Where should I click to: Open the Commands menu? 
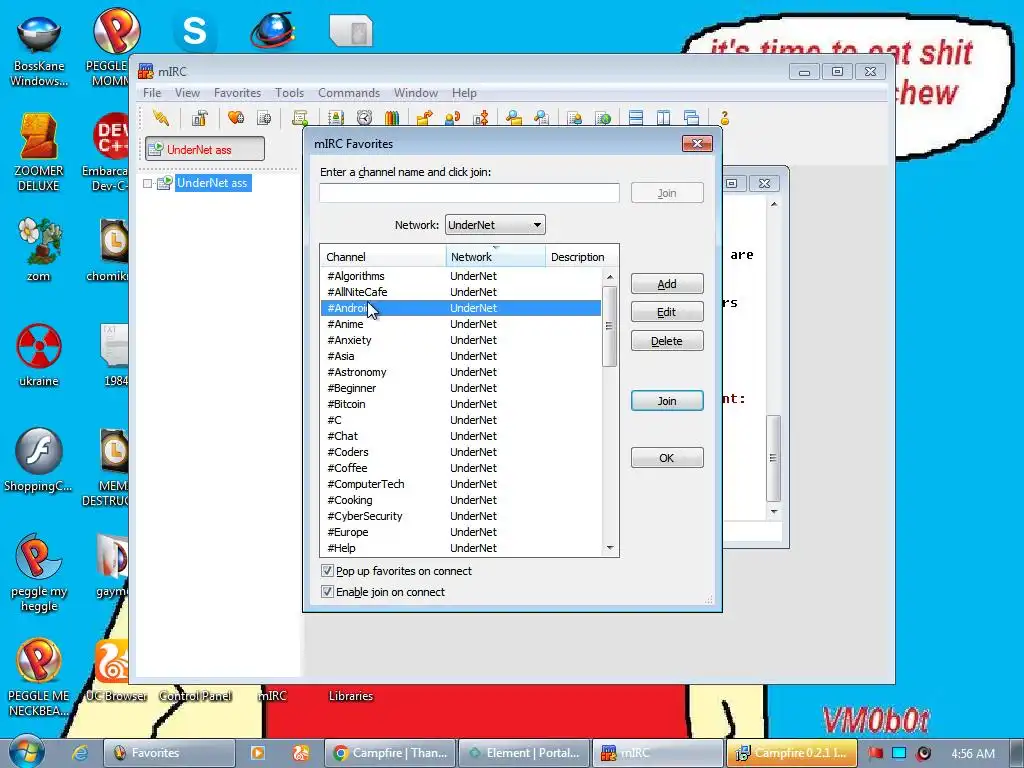[x=349, y=93]
